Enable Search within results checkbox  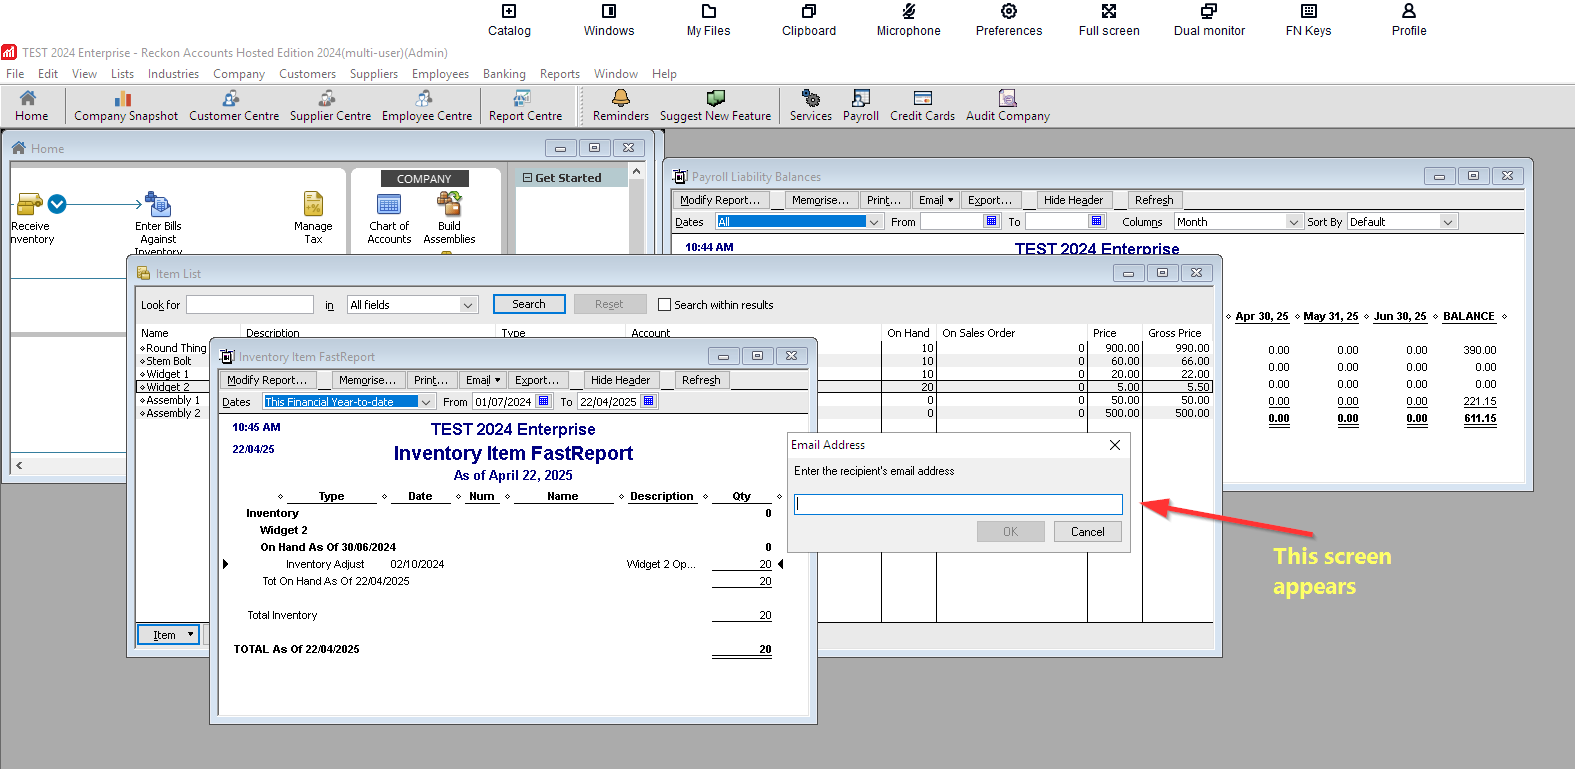tap(664, 305)
